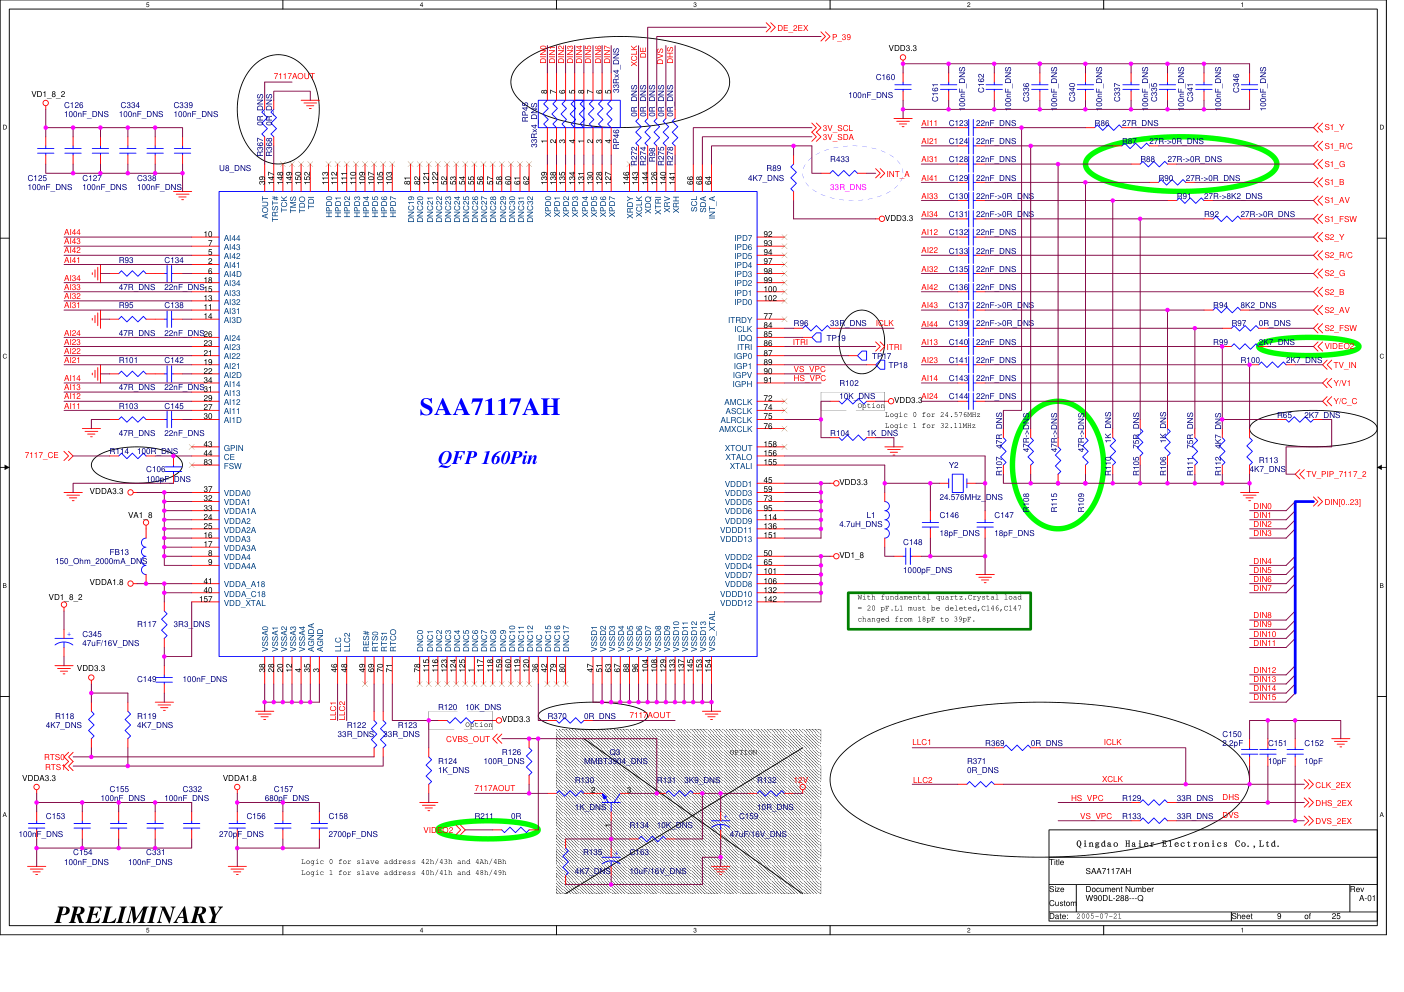Click resistor reference 'R433'
The image size is (1404, 992).
[x=839, y=159]
